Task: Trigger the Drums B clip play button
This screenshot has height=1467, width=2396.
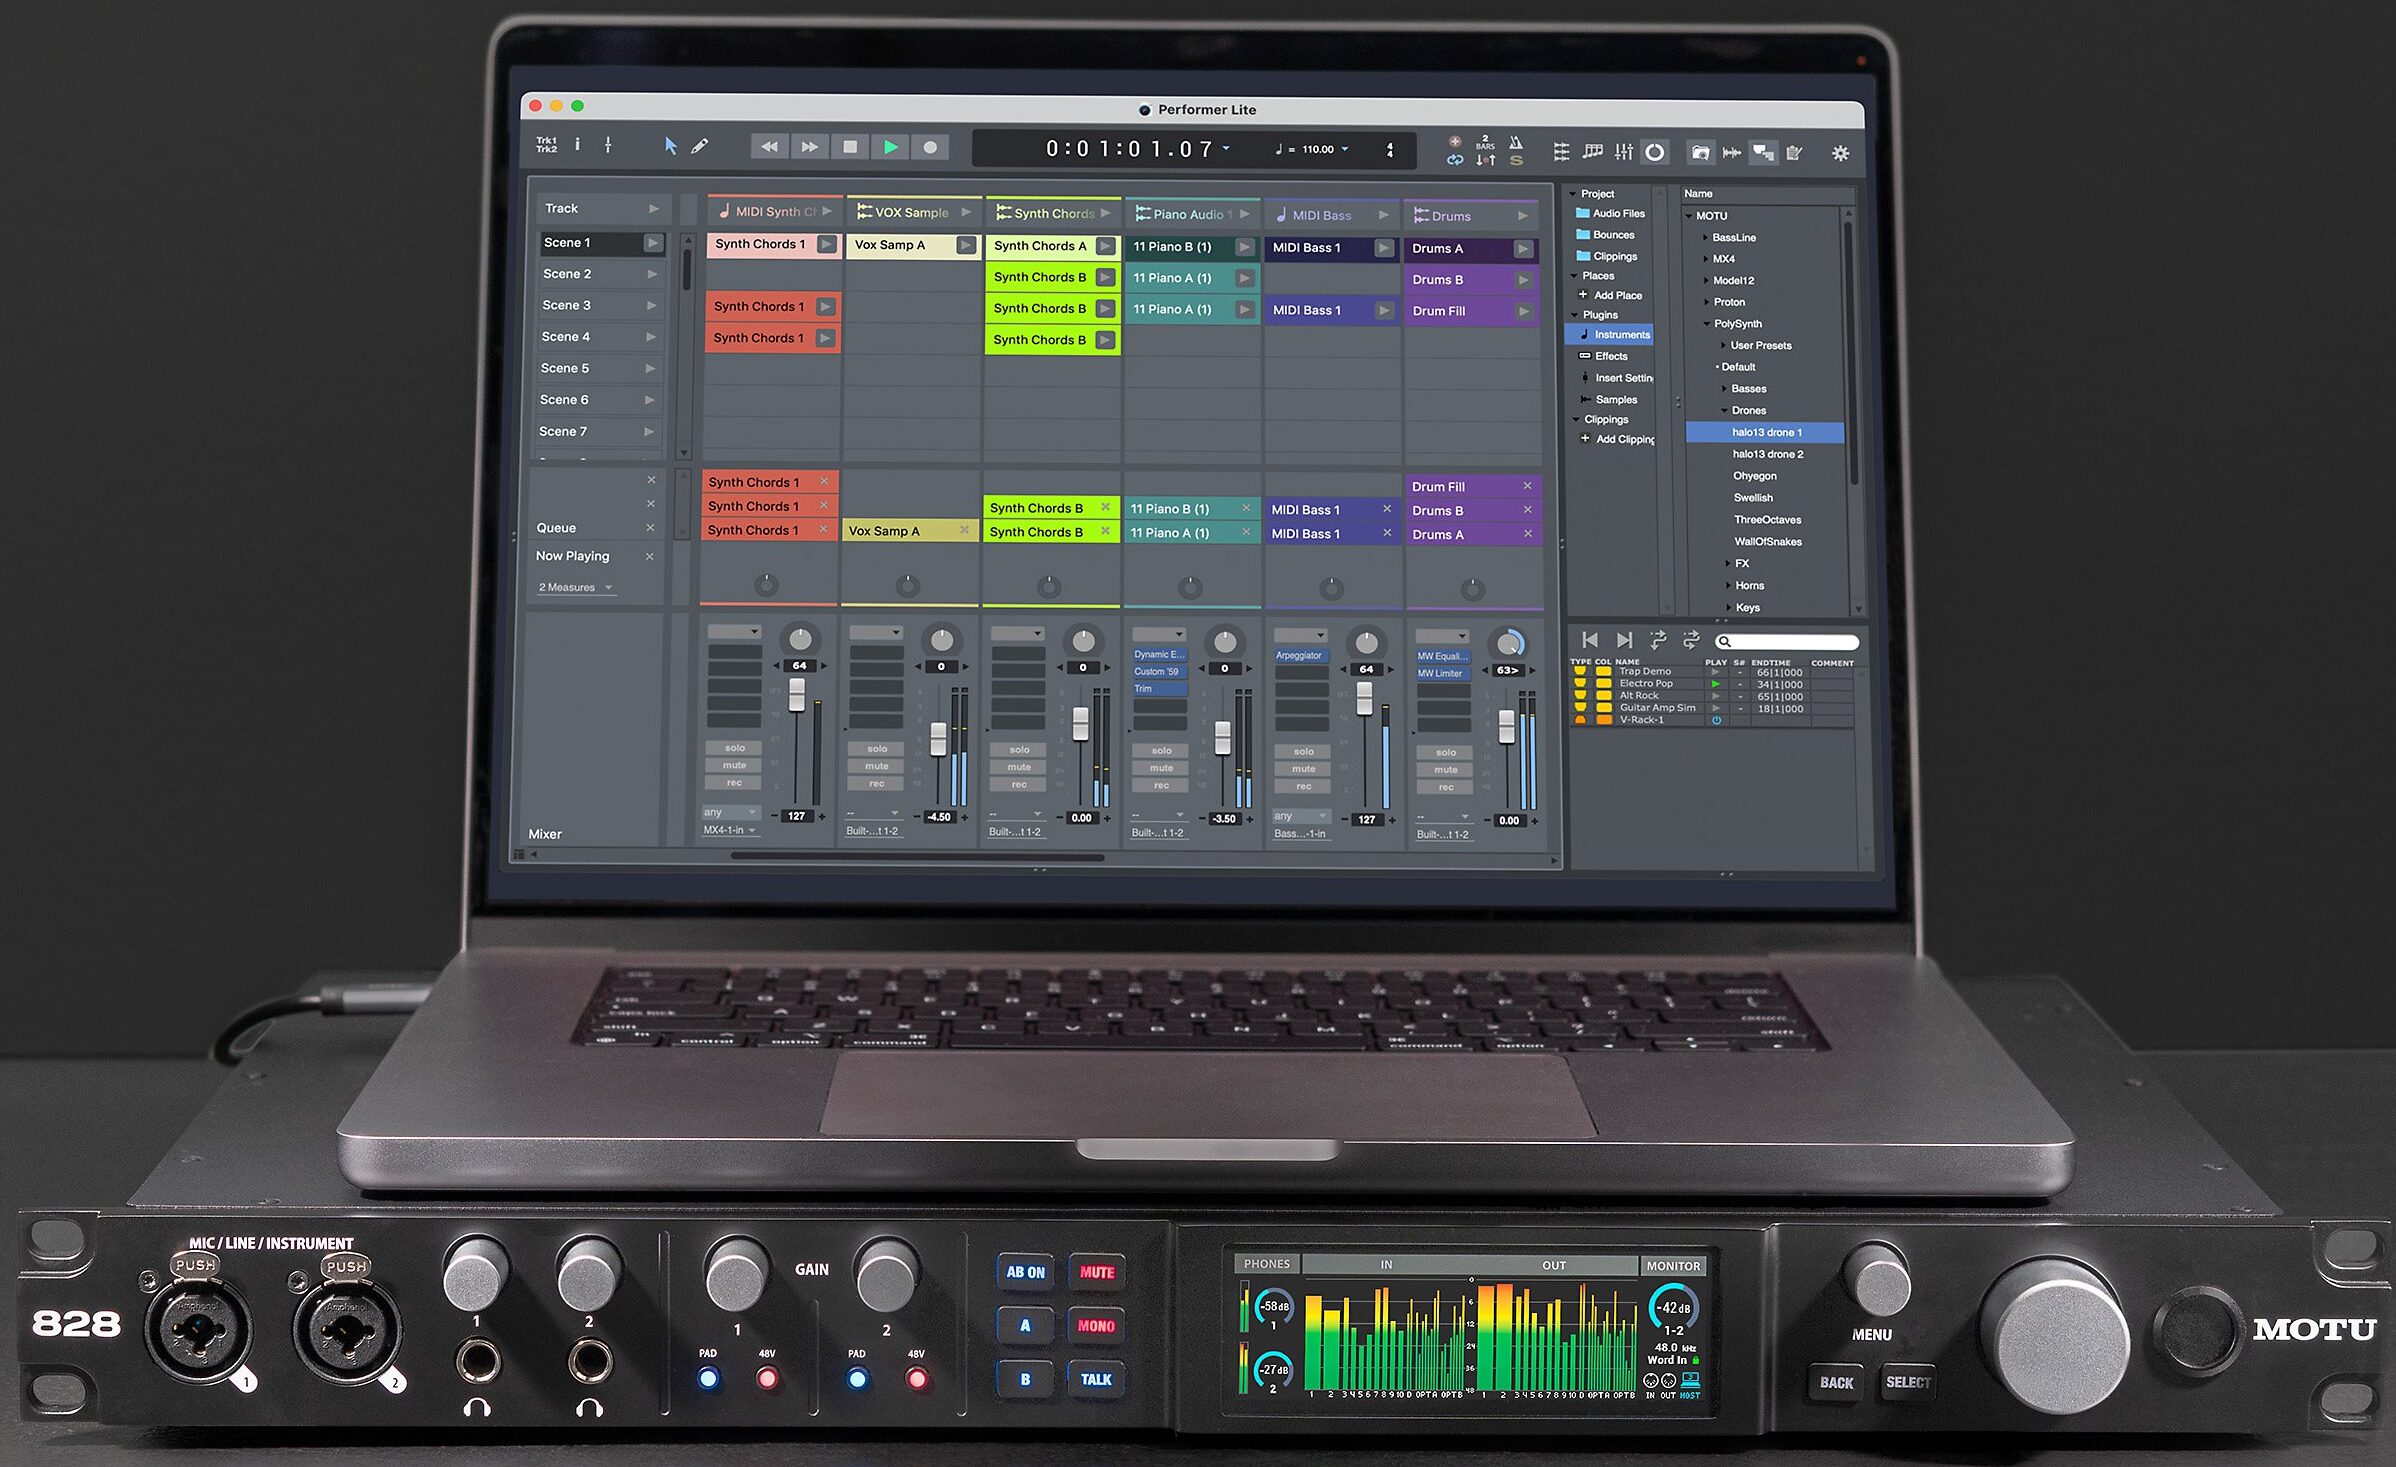Action: coord(1523,280)
